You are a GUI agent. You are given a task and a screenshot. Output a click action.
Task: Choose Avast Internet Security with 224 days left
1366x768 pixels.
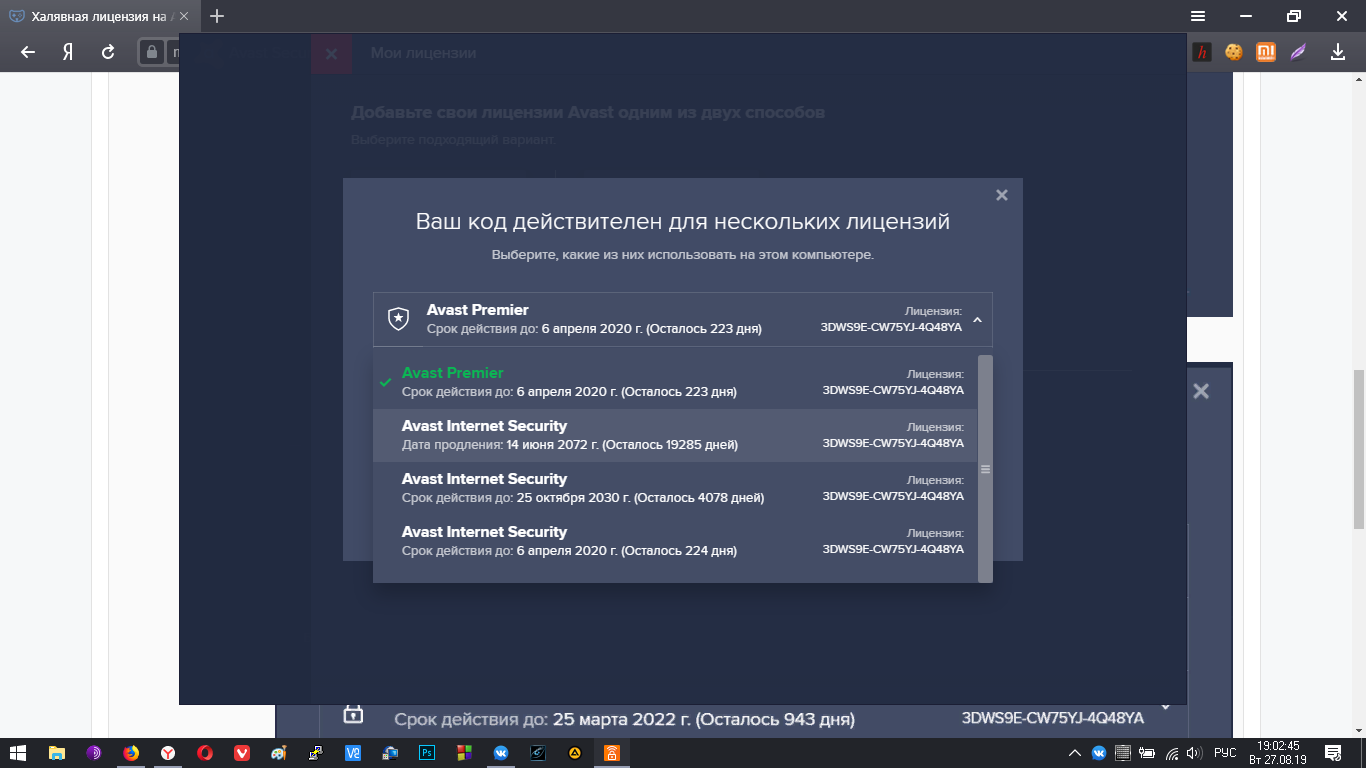(675, 541)
